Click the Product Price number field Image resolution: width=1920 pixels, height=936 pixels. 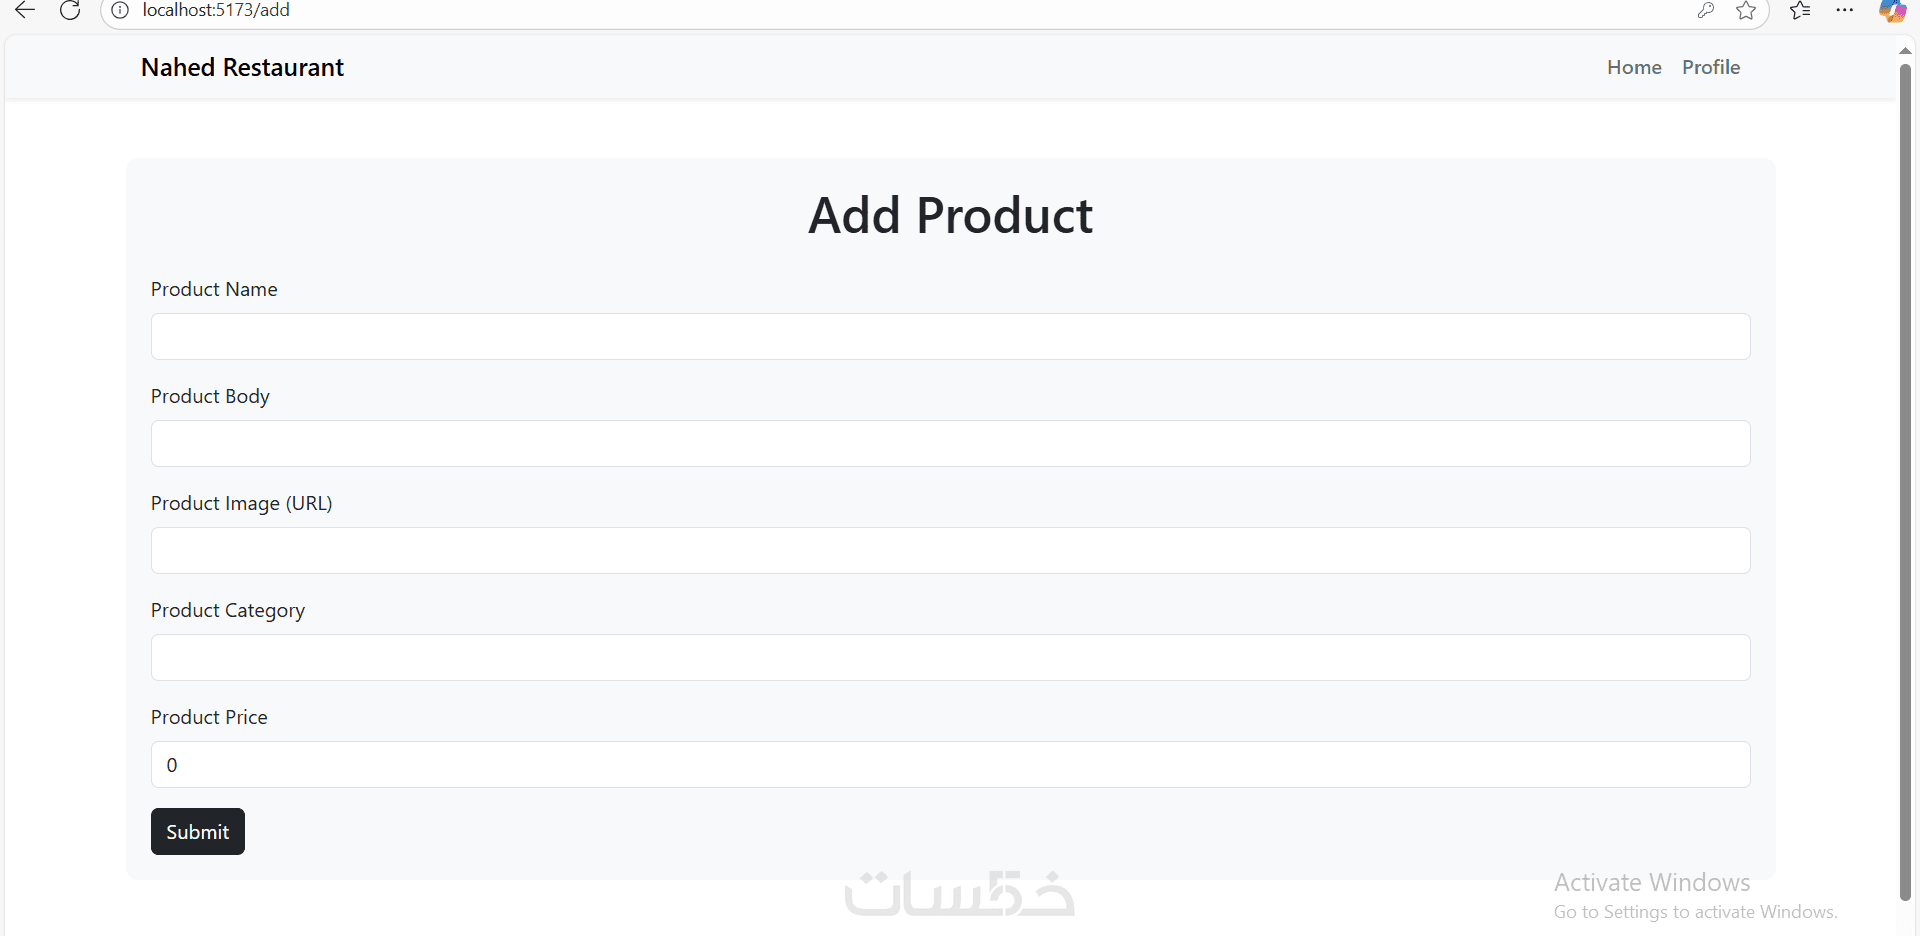point(950,765)
